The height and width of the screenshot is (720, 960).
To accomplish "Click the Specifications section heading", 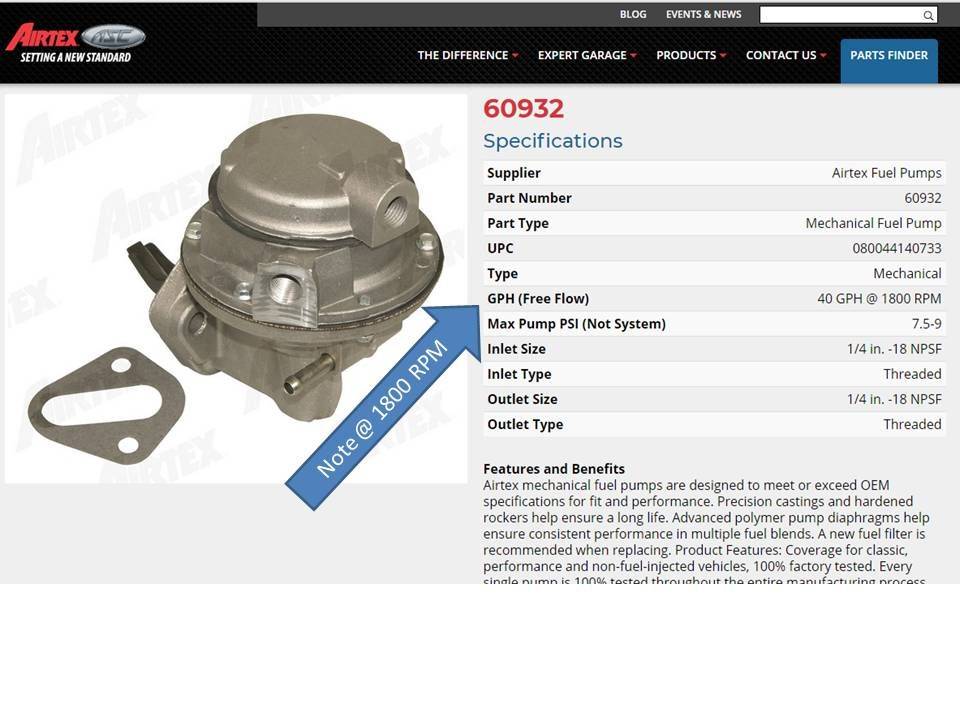I will [552, 141].
